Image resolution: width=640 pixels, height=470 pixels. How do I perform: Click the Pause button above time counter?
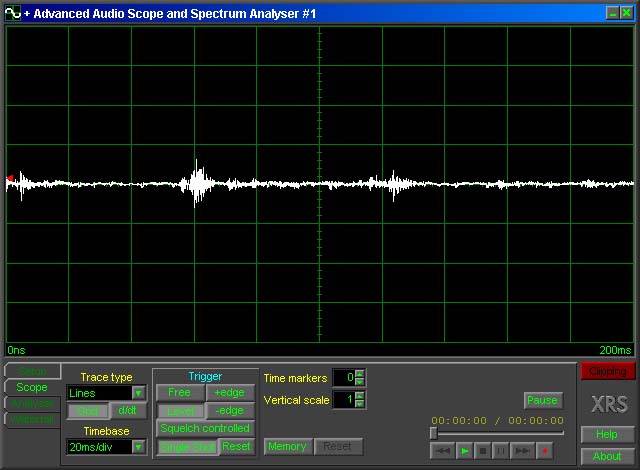542,400
